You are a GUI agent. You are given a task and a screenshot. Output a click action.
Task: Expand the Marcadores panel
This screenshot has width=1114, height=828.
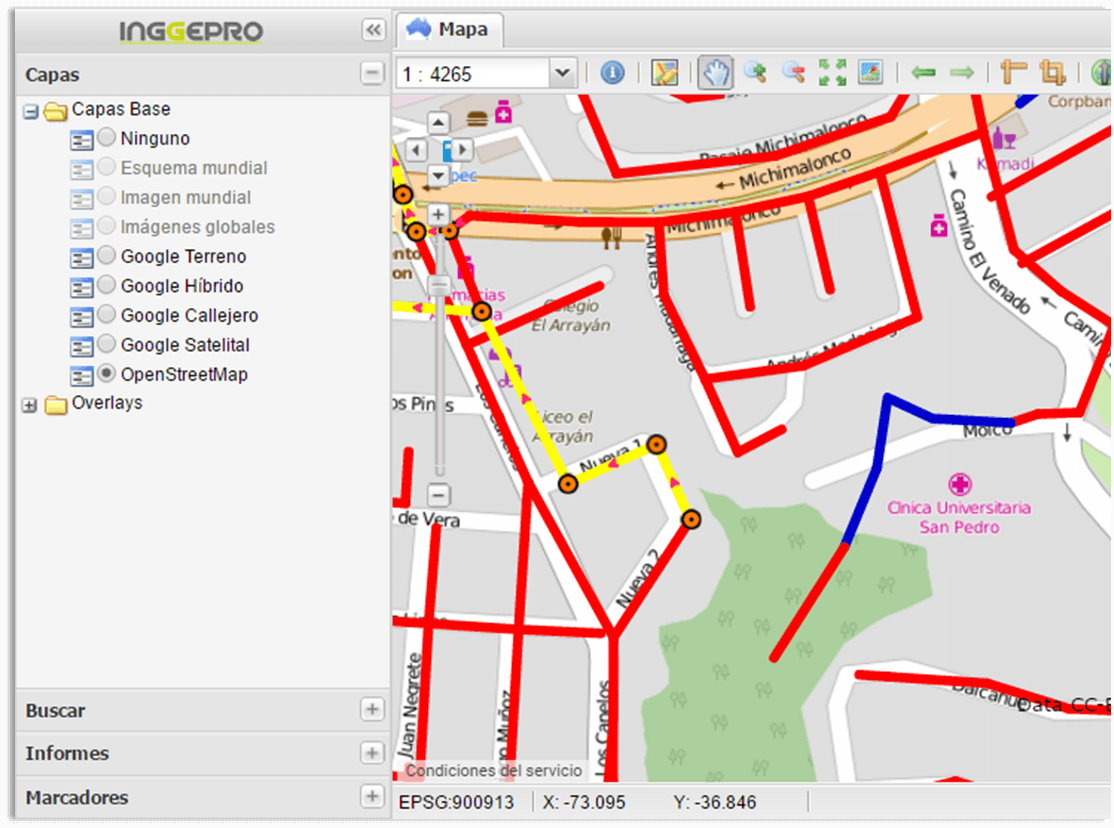372,797
